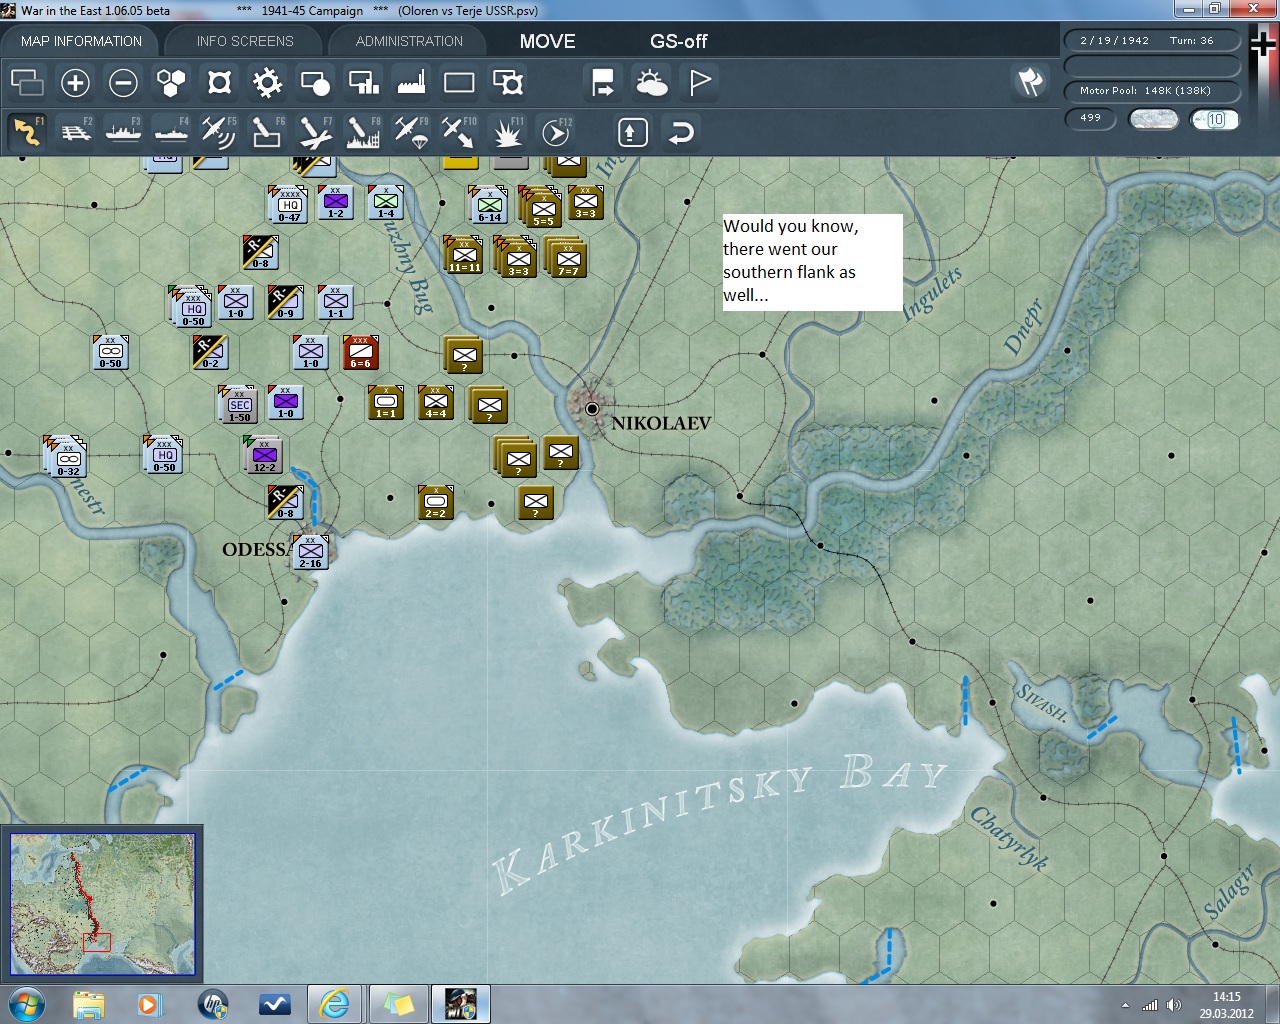
Task: Open the MAP INFORMATION tab
Action: pos(81,41)
